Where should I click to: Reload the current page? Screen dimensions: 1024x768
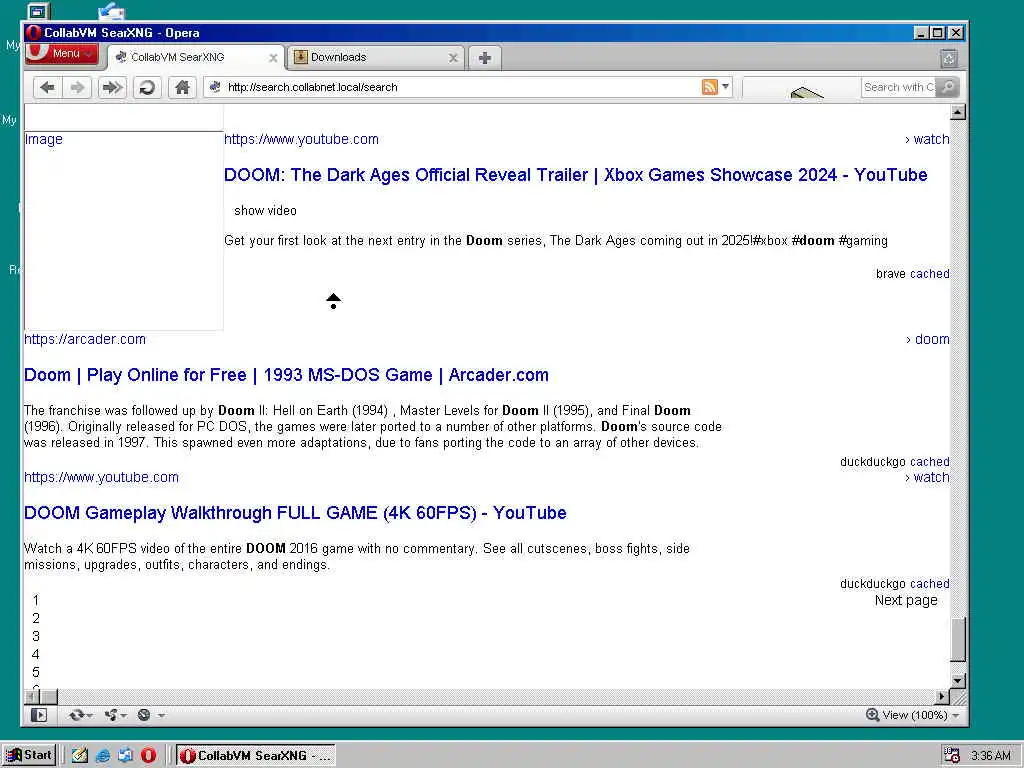click(x=147, y=87)
